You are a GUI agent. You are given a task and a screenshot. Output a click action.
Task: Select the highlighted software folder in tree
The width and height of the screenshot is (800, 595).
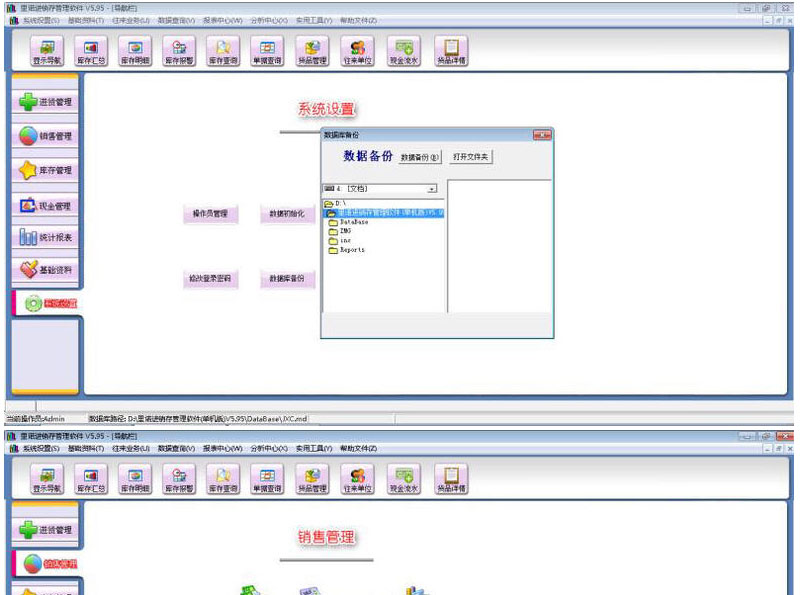385,213
